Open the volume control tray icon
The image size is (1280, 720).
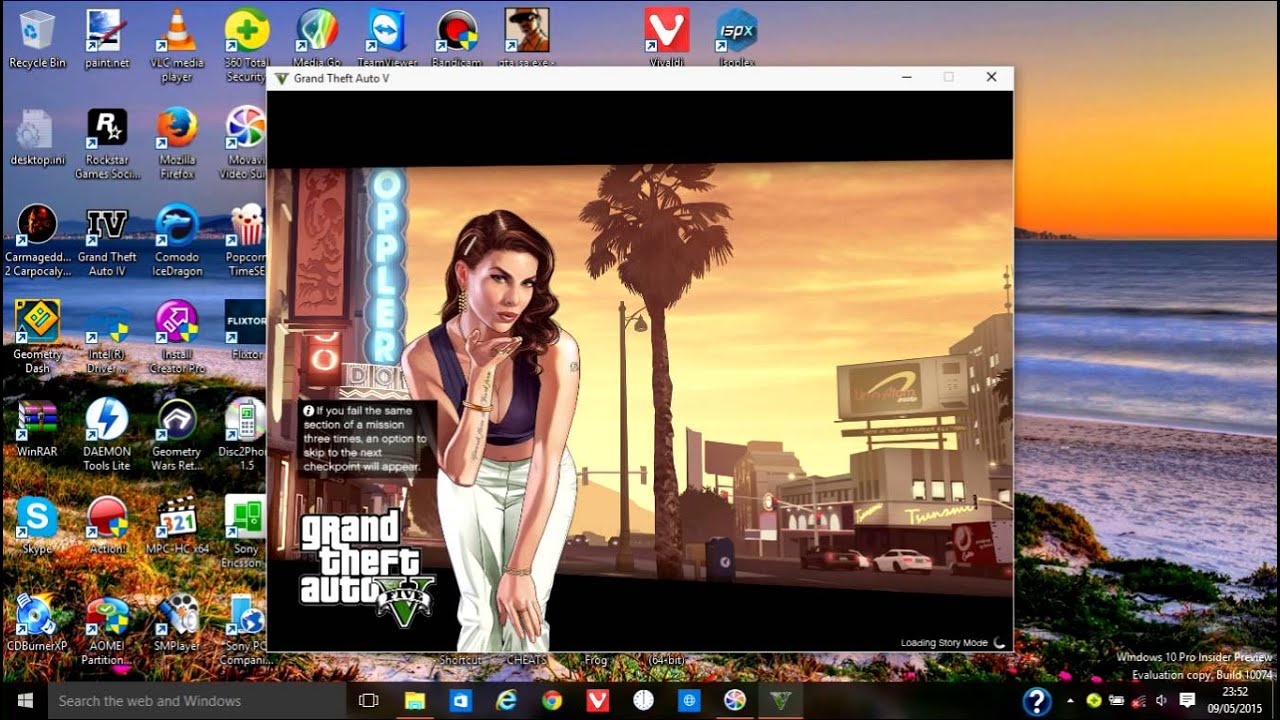[x=1162, y=701]
